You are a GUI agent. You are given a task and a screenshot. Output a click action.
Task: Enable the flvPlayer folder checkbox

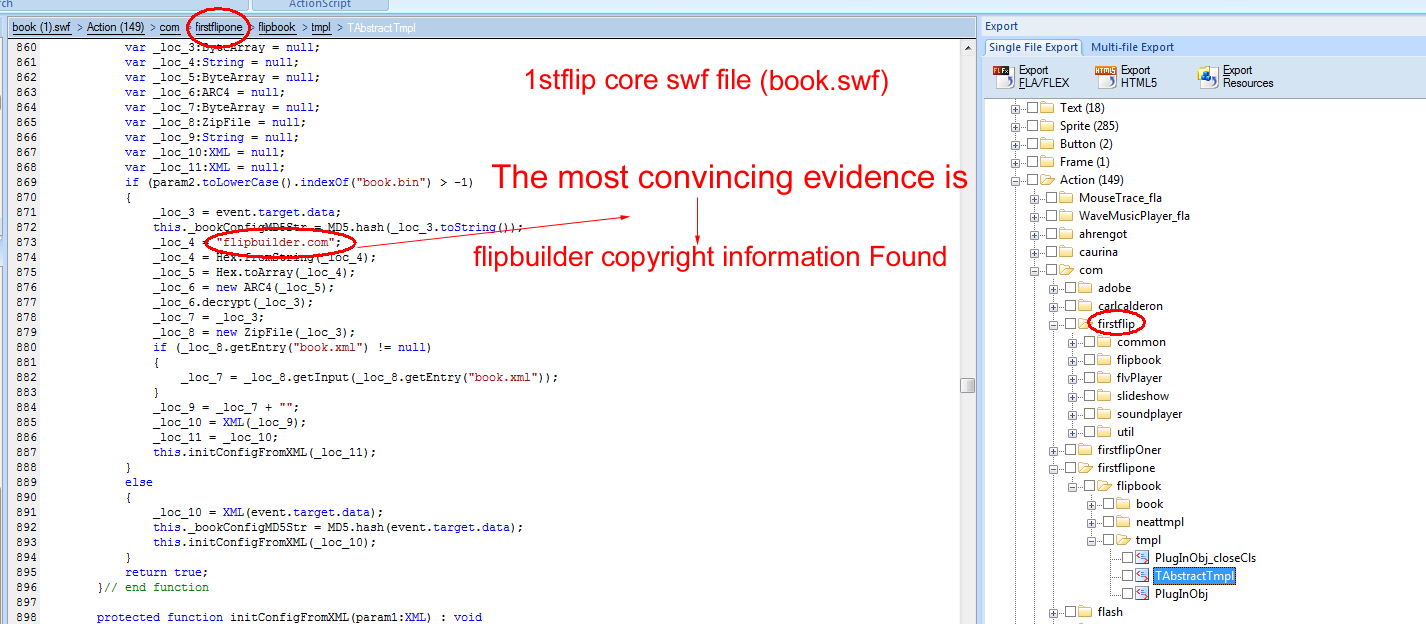pyautogui.click(x=1089, y=378)
